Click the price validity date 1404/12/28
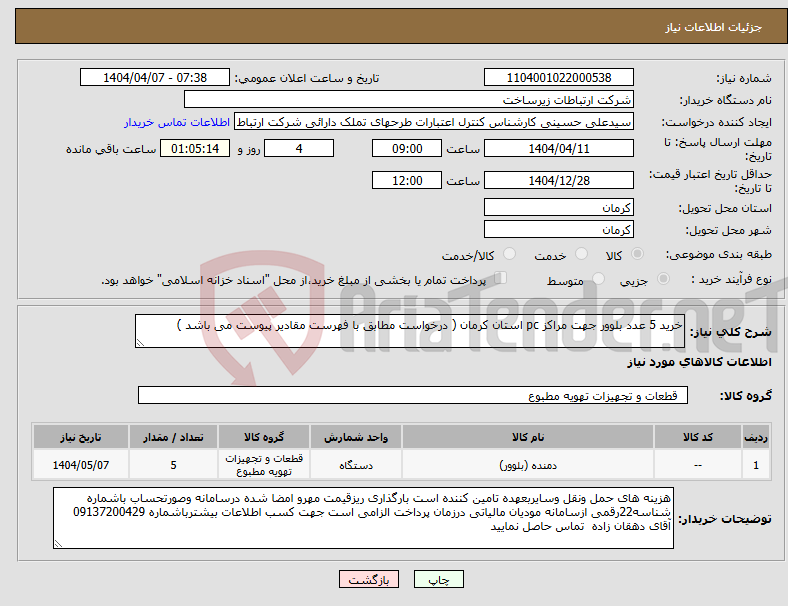This screenshot has height=606, width=788. (558, 180)
